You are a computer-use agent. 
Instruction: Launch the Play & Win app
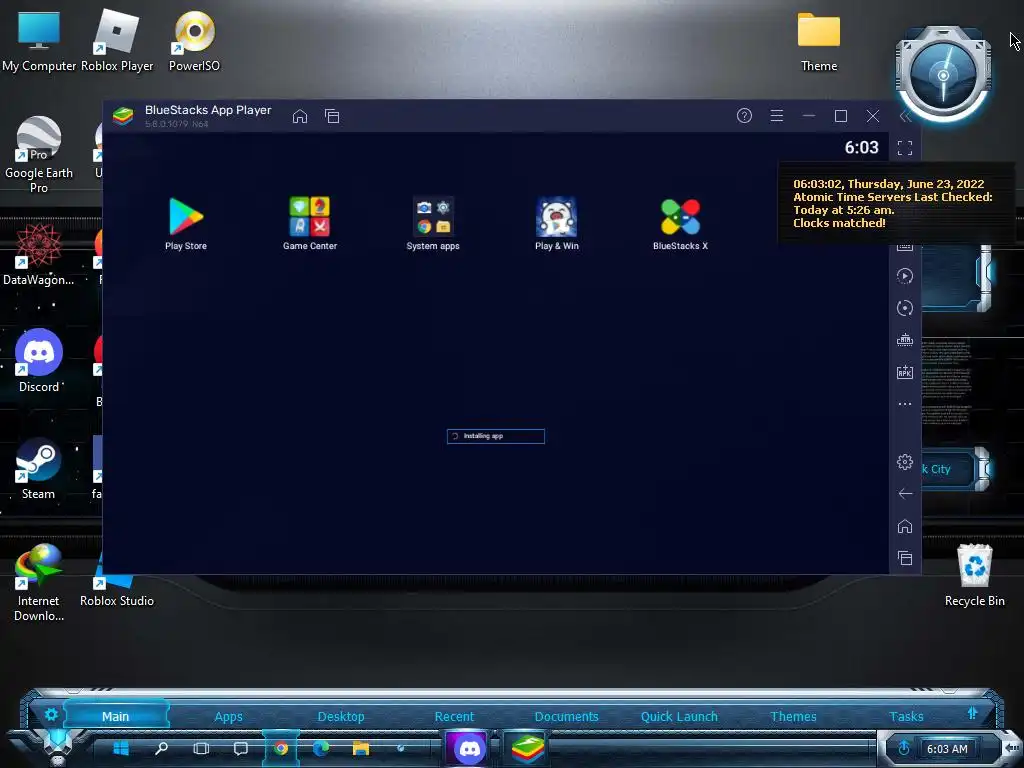(556, 222)
